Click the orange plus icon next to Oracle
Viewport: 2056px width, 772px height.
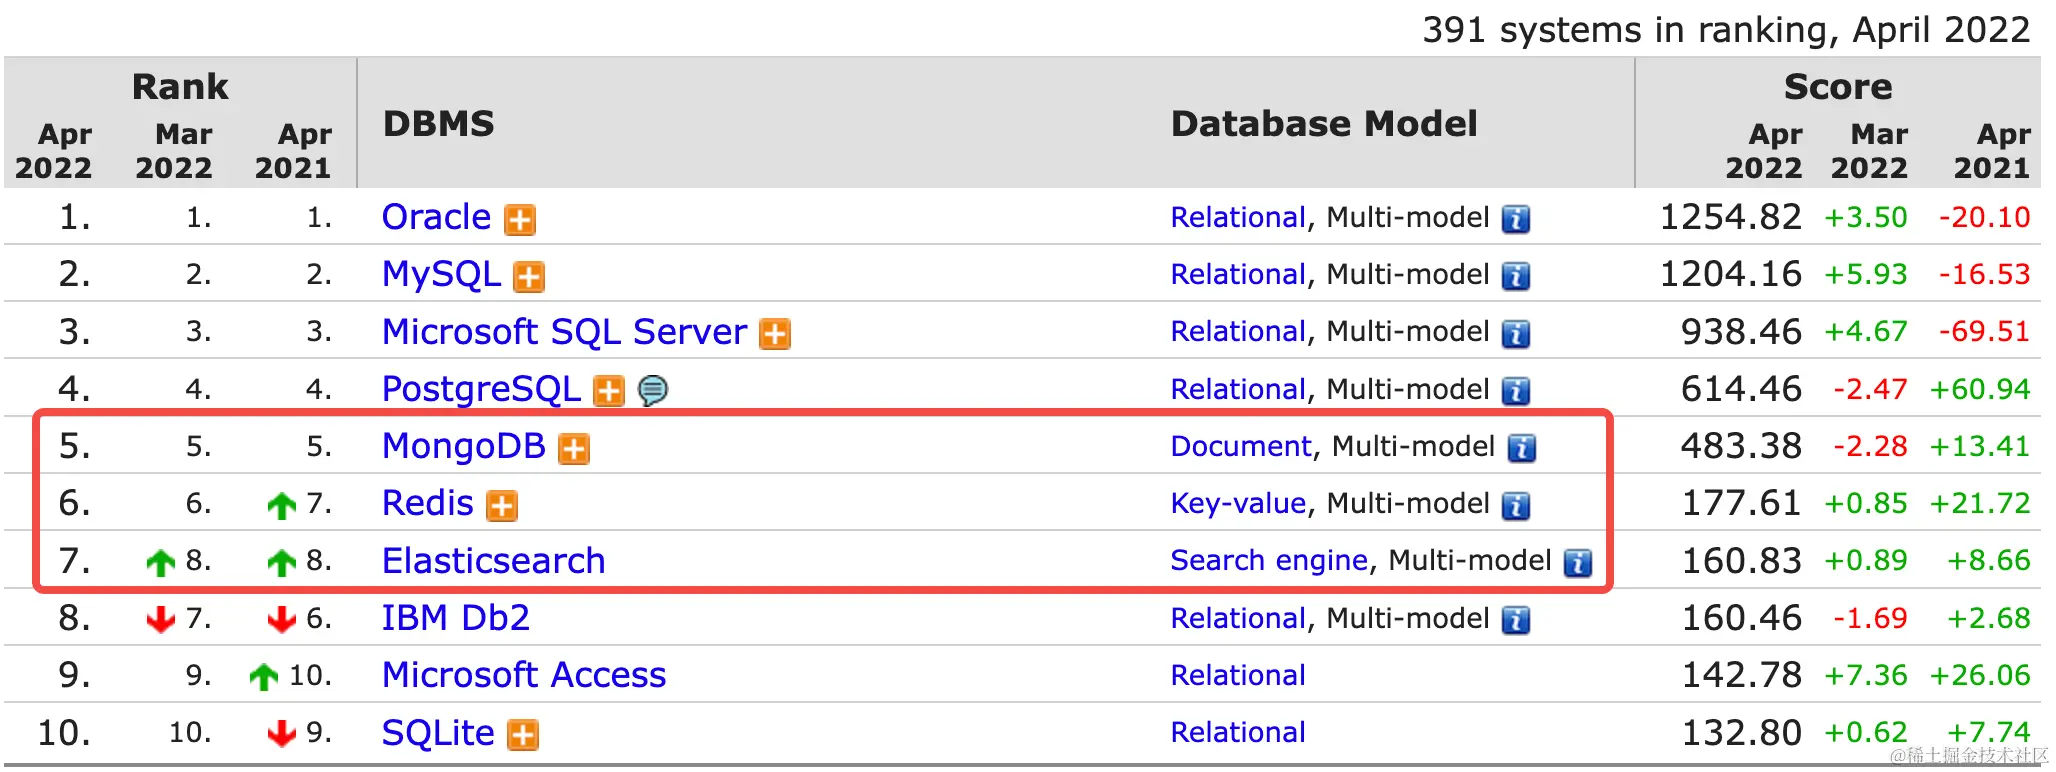(x=520, y=219)
